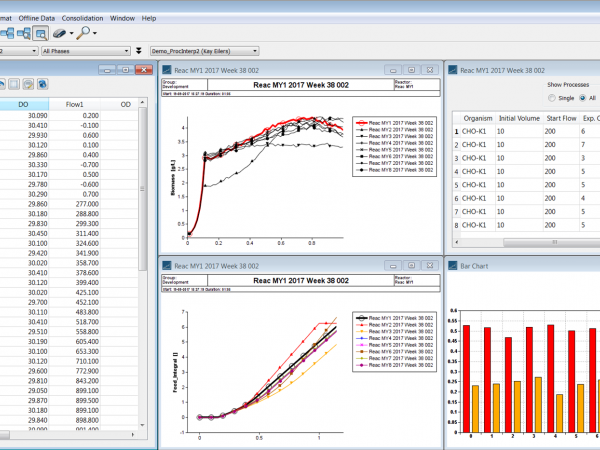
Task: Click Start Flow cell in row 3
Action: point(561,158)
